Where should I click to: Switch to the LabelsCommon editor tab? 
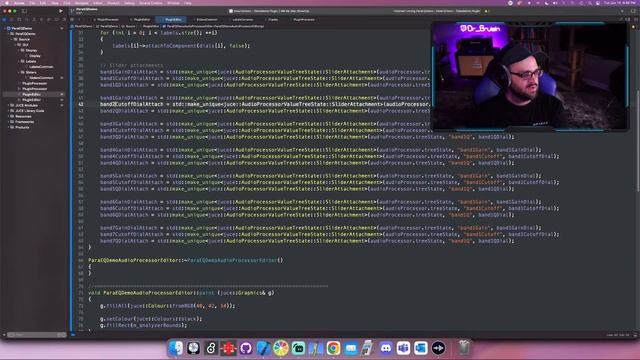click(x=242, y=20)
